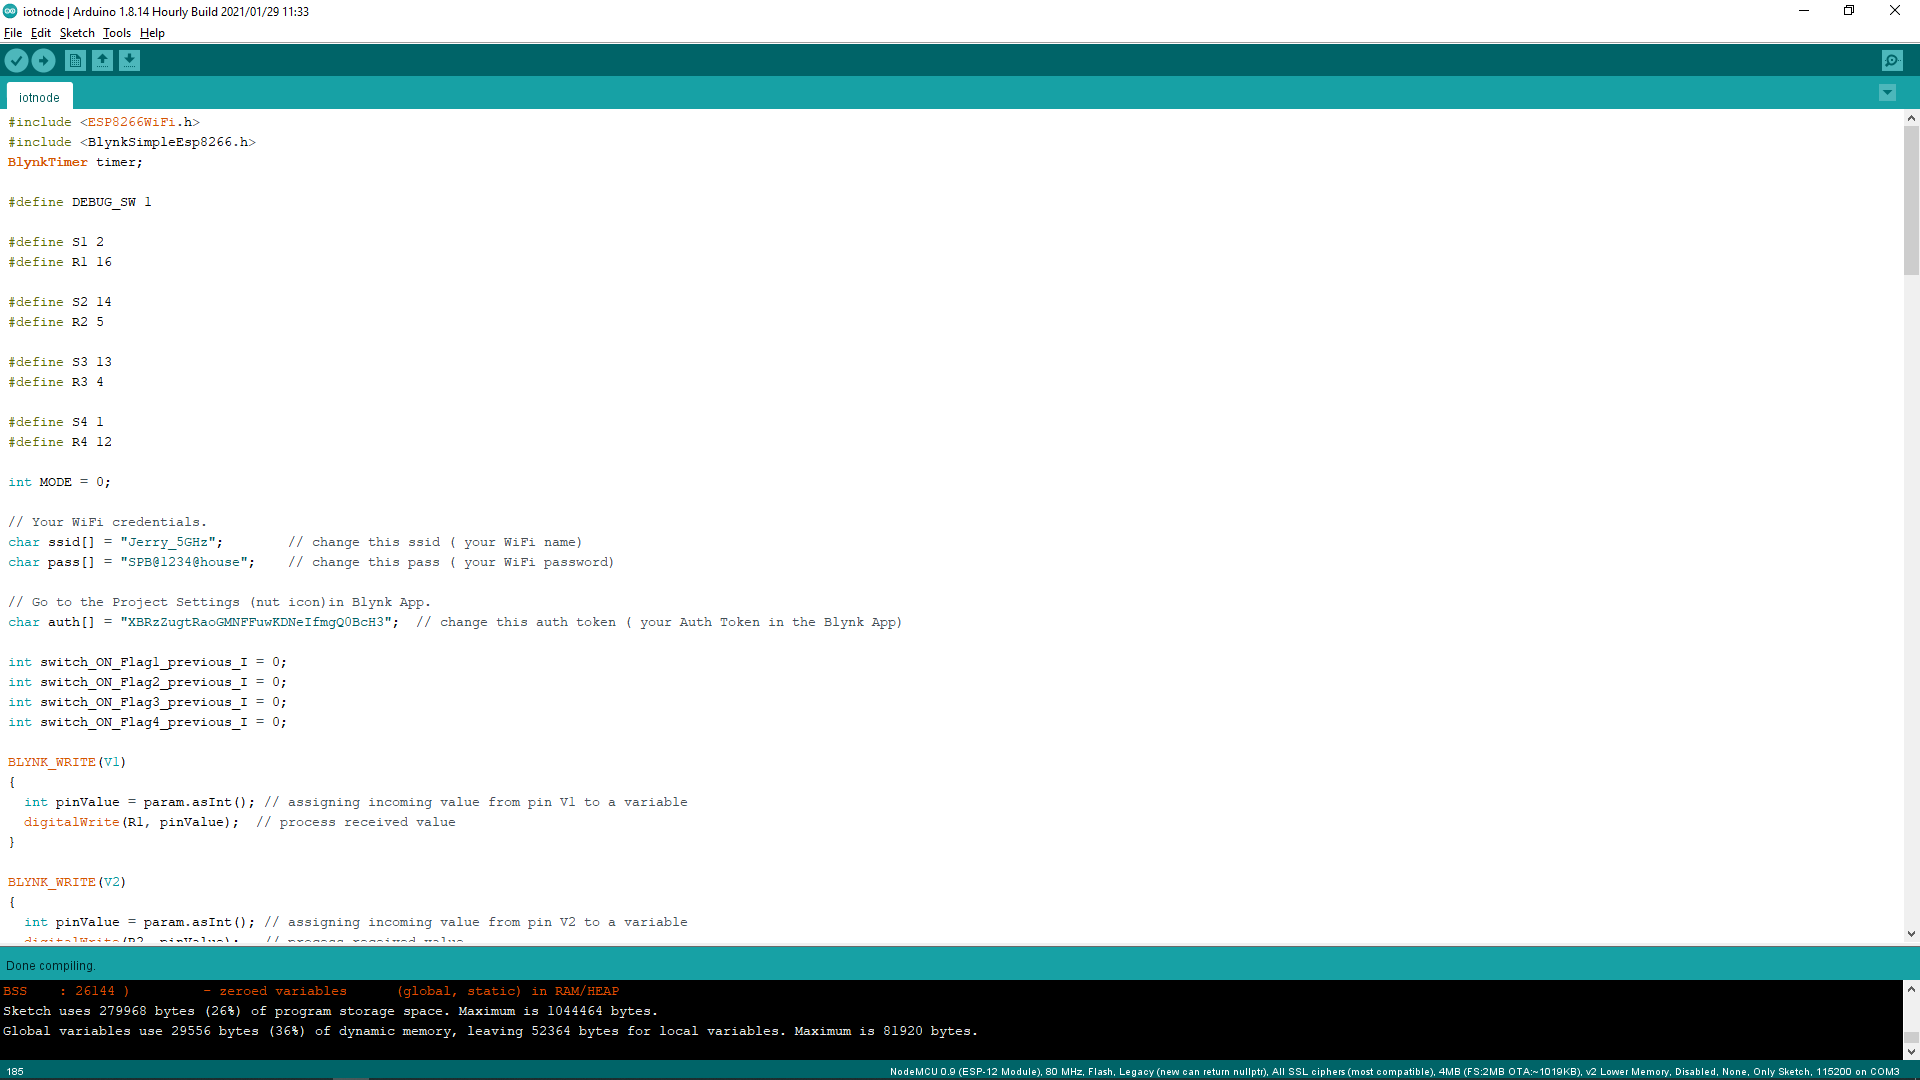The height and width of the screenshot is (1080, 1920).
Task: Click the NodeMCU board info status text
Action: (x=1394, y=1072)
